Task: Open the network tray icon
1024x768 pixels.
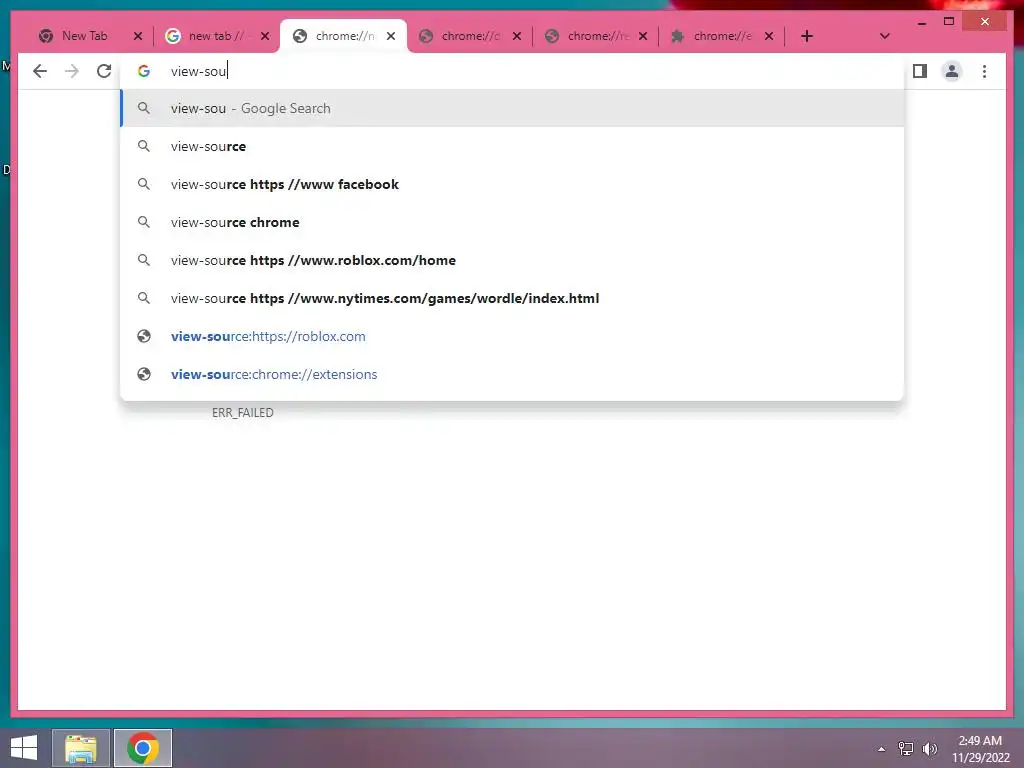Action: 905,749
